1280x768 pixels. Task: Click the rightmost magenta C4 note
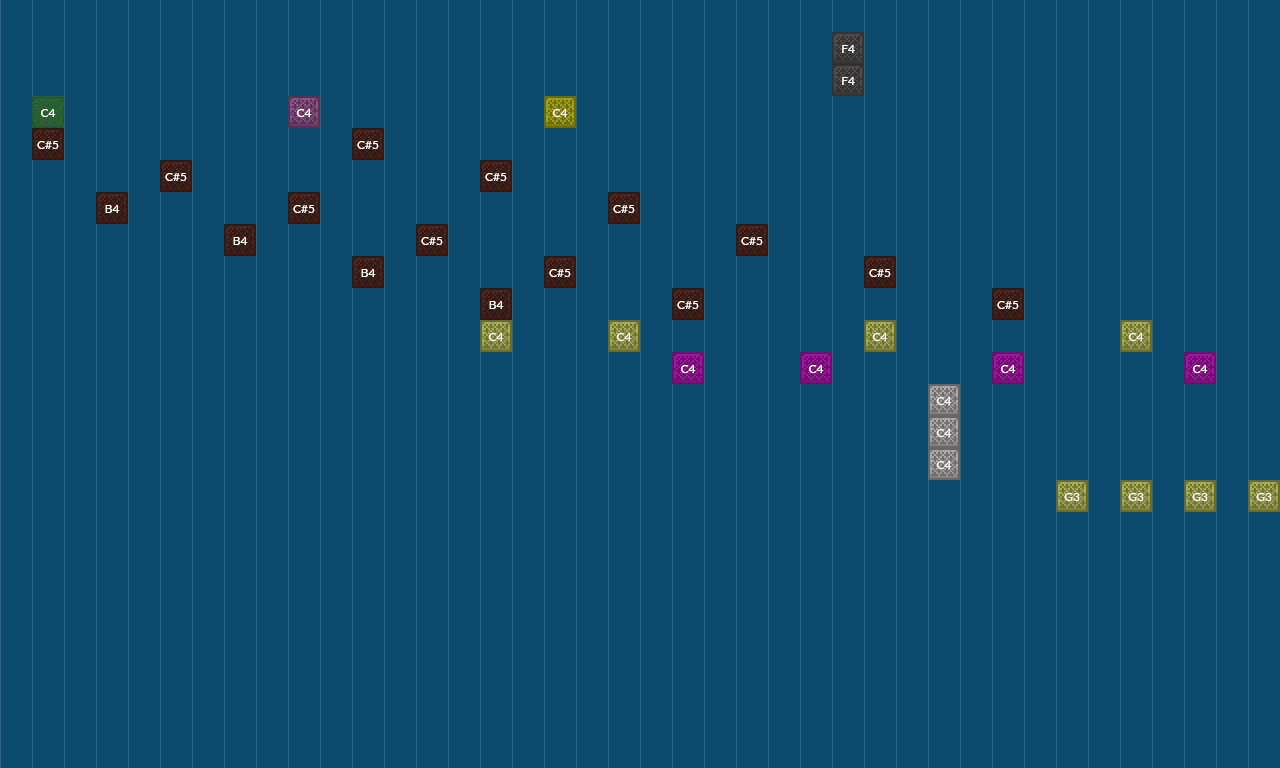click(x=1200, y=368)
